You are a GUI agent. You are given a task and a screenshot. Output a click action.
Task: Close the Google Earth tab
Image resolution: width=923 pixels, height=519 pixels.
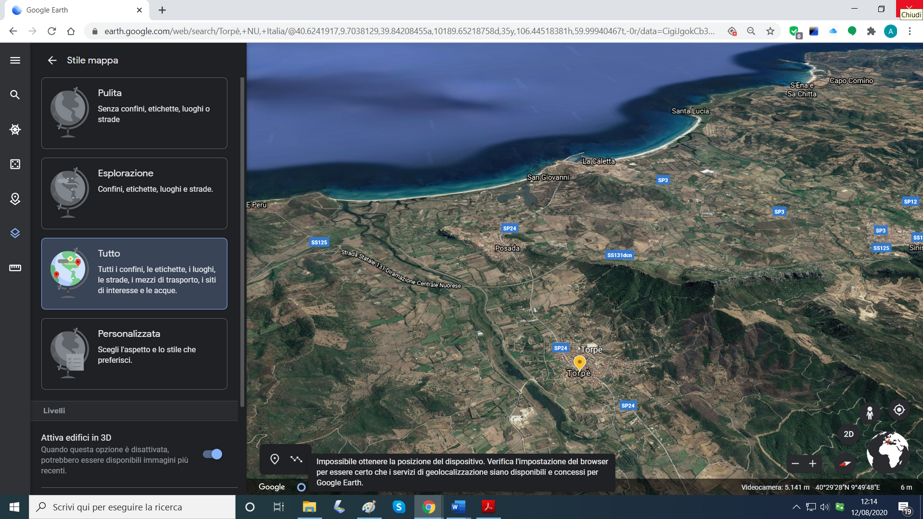click(139, 10)
